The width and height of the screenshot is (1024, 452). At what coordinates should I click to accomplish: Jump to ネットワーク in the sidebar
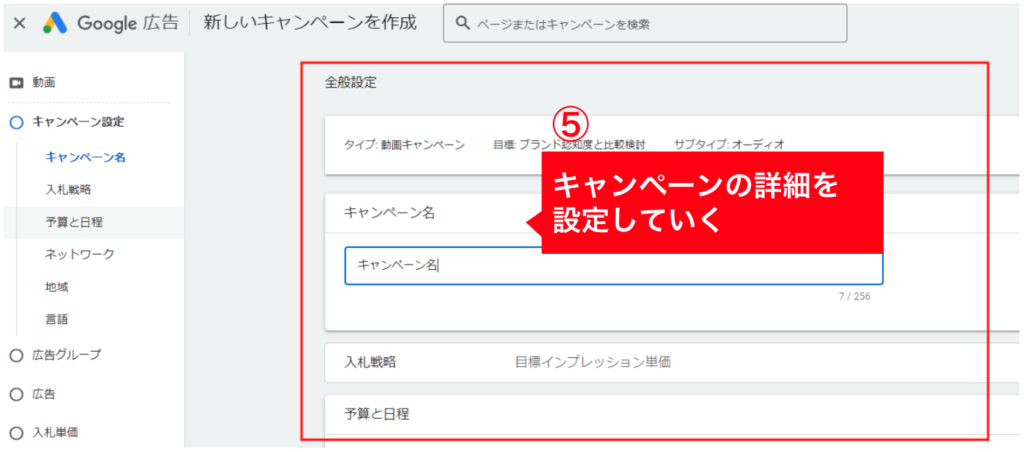pyautogui.click(x=79, y=254)
